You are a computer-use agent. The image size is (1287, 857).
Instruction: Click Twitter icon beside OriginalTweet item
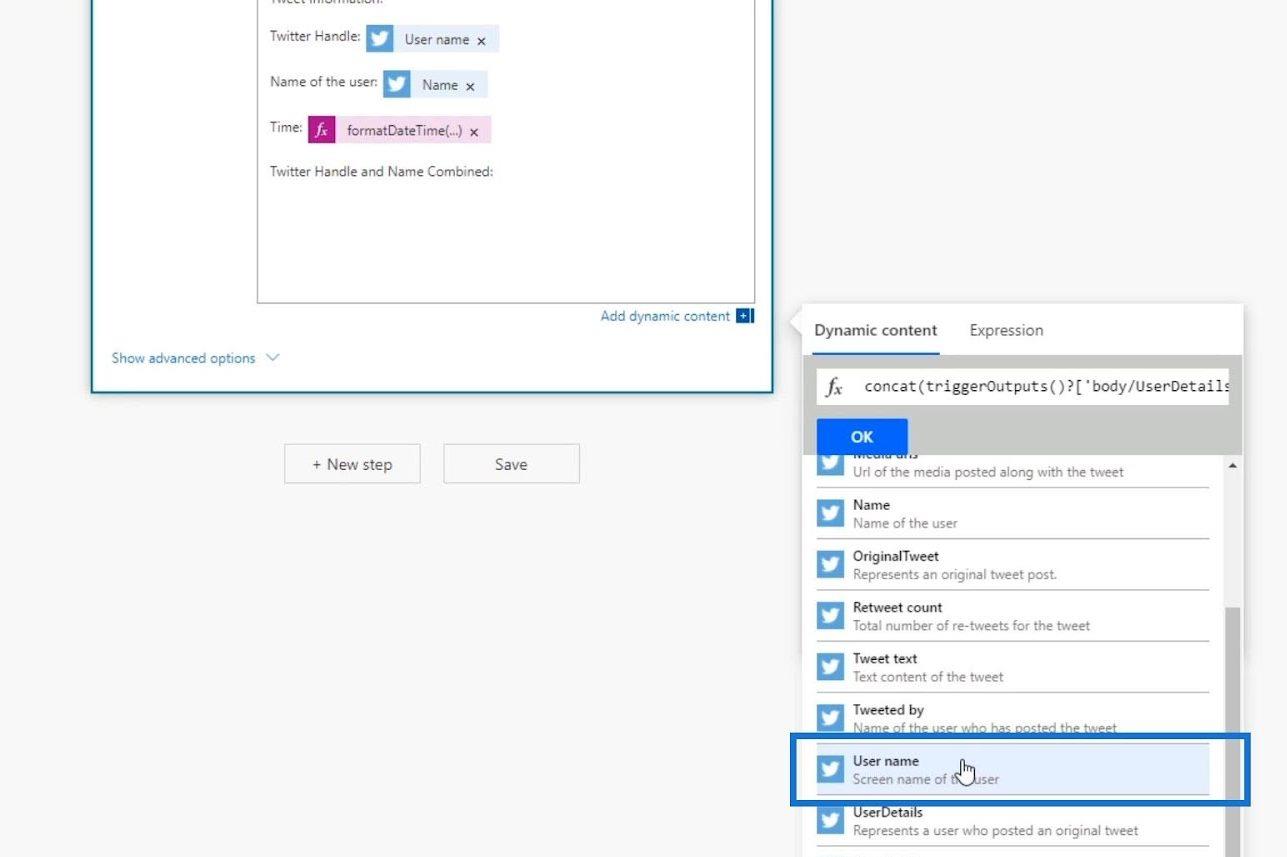(x=830, y=564)
